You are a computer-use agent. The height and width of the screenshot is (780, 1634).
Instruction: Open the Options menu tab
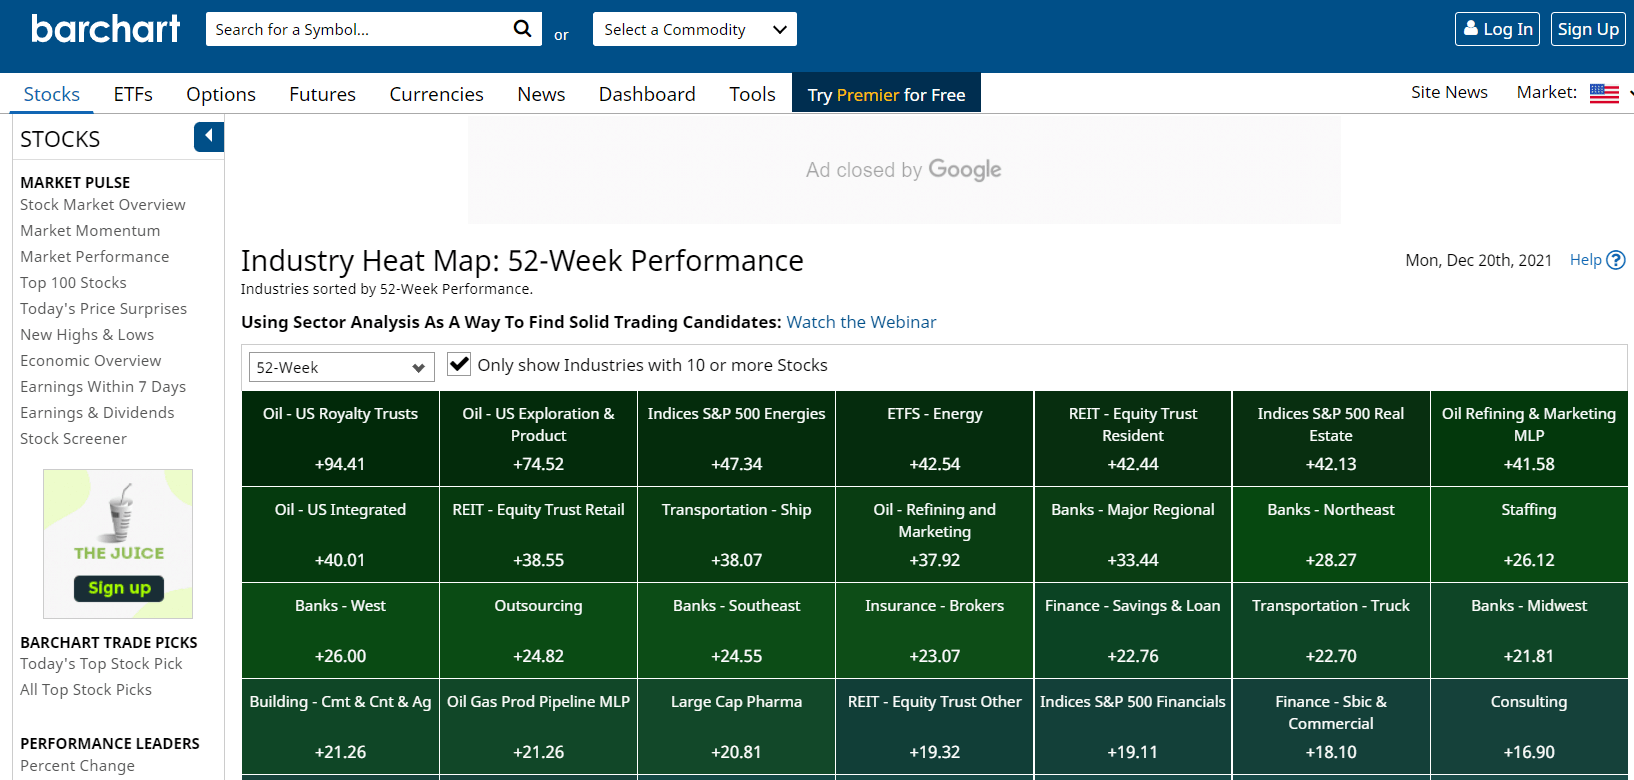pyautogui.click(x=221, y=94)
